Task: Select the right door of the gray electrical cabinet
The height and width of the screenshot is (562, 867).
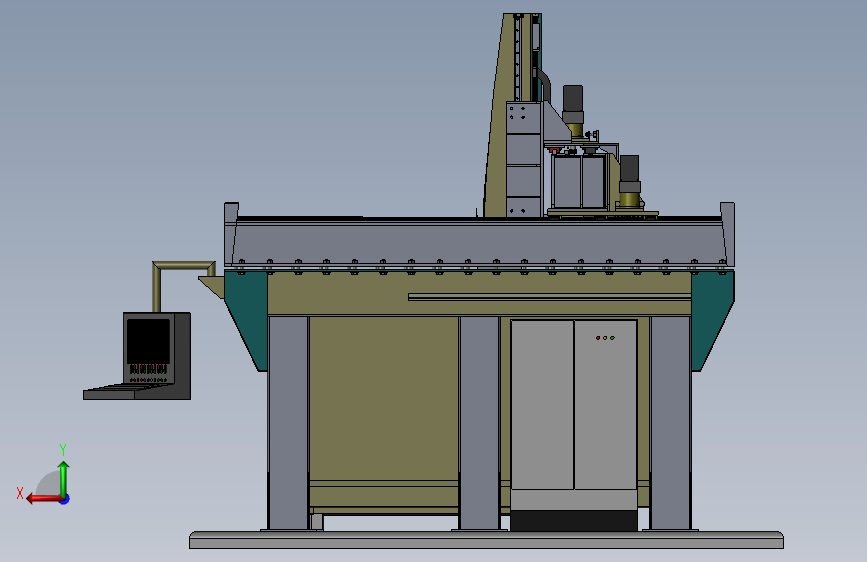Action: (605, 405)
